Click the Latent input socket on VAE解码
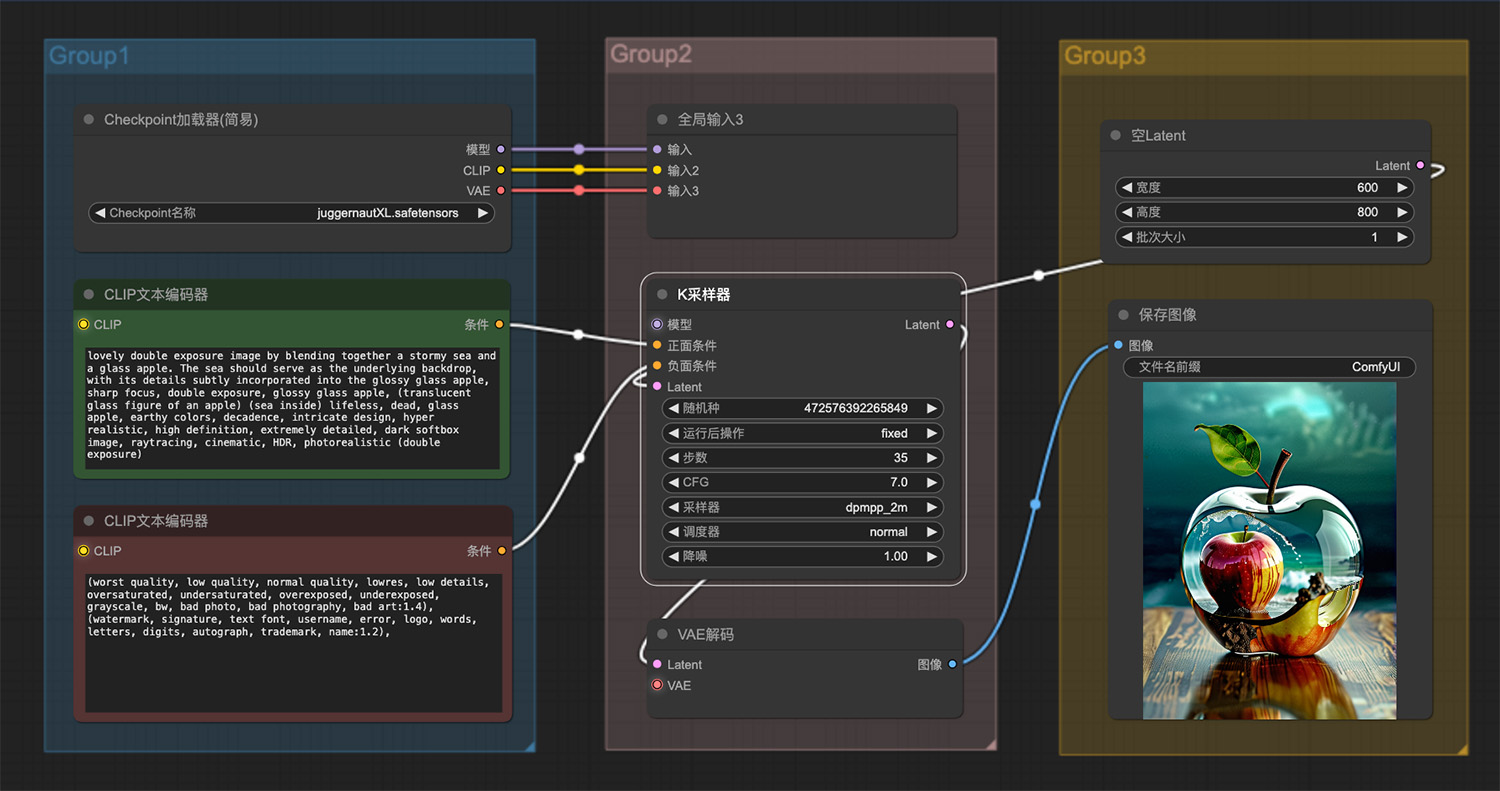Image resolution: width=1500 pixels, height=791 pixels. [657, 664]
